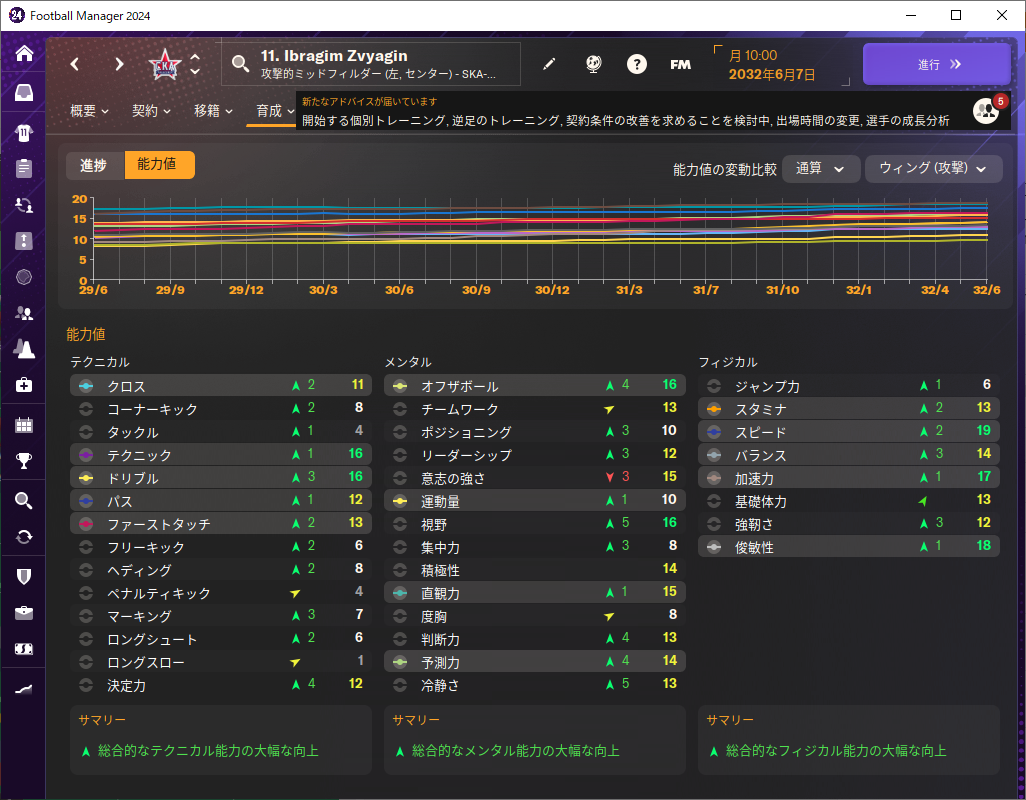Click the pencil edit icon
This screenshot has width=1026, height=800.
coord(549,64)
